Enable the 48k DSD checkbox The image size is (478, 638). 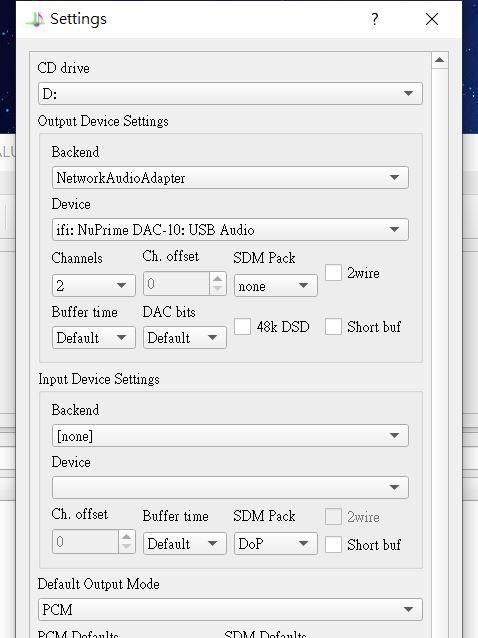click(x=242, y=326)
